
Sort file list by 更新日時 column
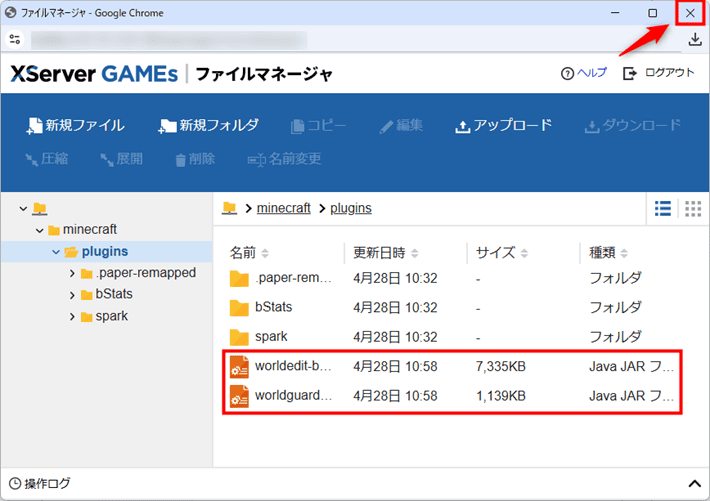coord(385,253)
